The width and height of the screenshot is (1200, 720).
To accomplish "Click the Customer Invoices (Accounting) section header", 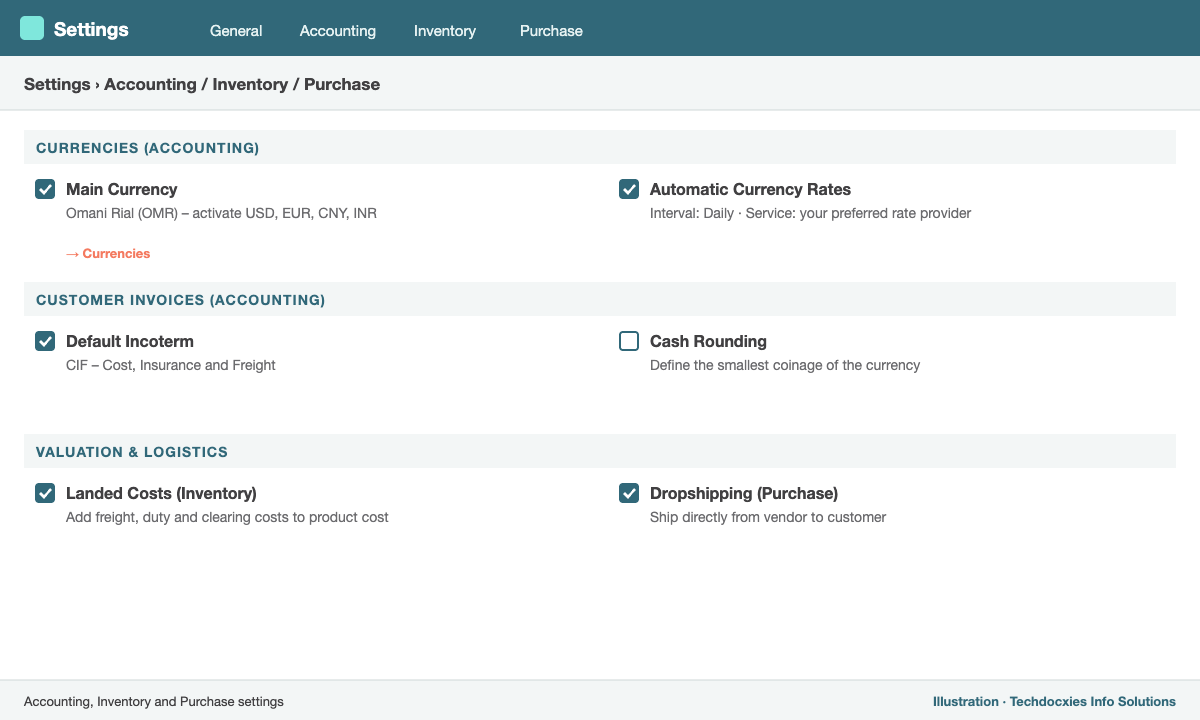I will pos(600,299).
